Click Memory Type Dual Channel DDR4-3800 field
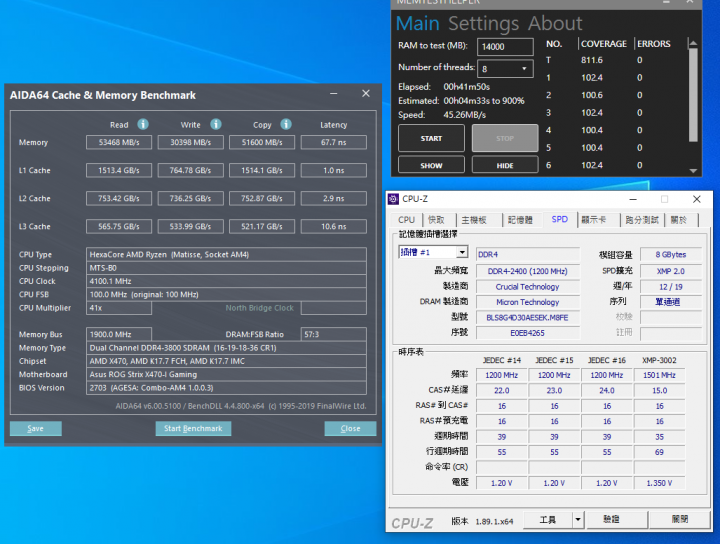720x544 pixels. point(226,348)
